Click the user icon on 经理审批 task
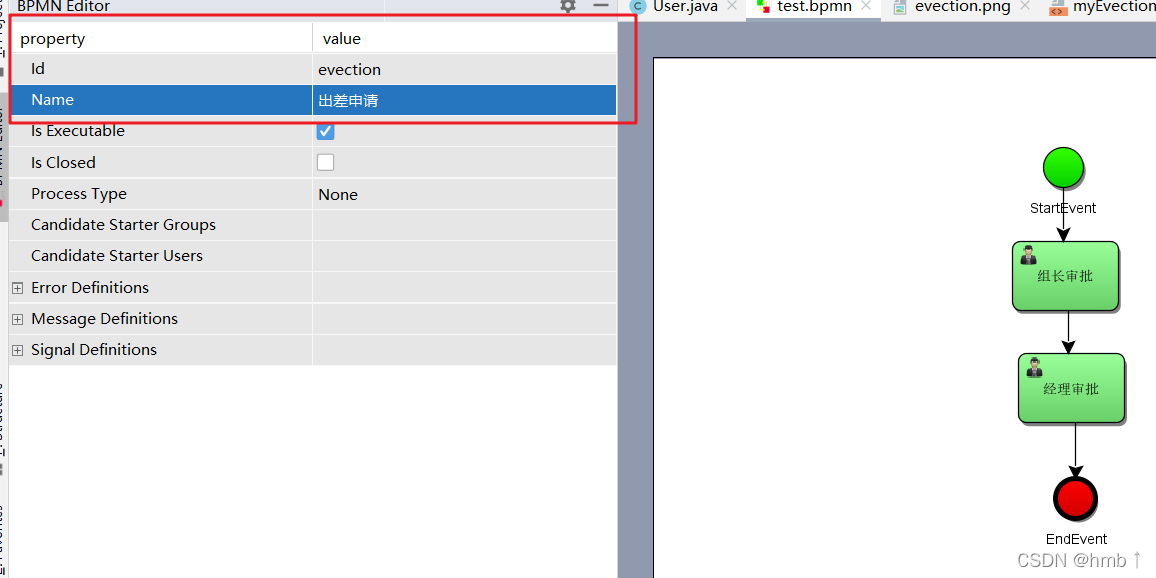Image resolution: width=1156 pixels, height=578 pixels. pyautogui.click(x=1034, y=367)
